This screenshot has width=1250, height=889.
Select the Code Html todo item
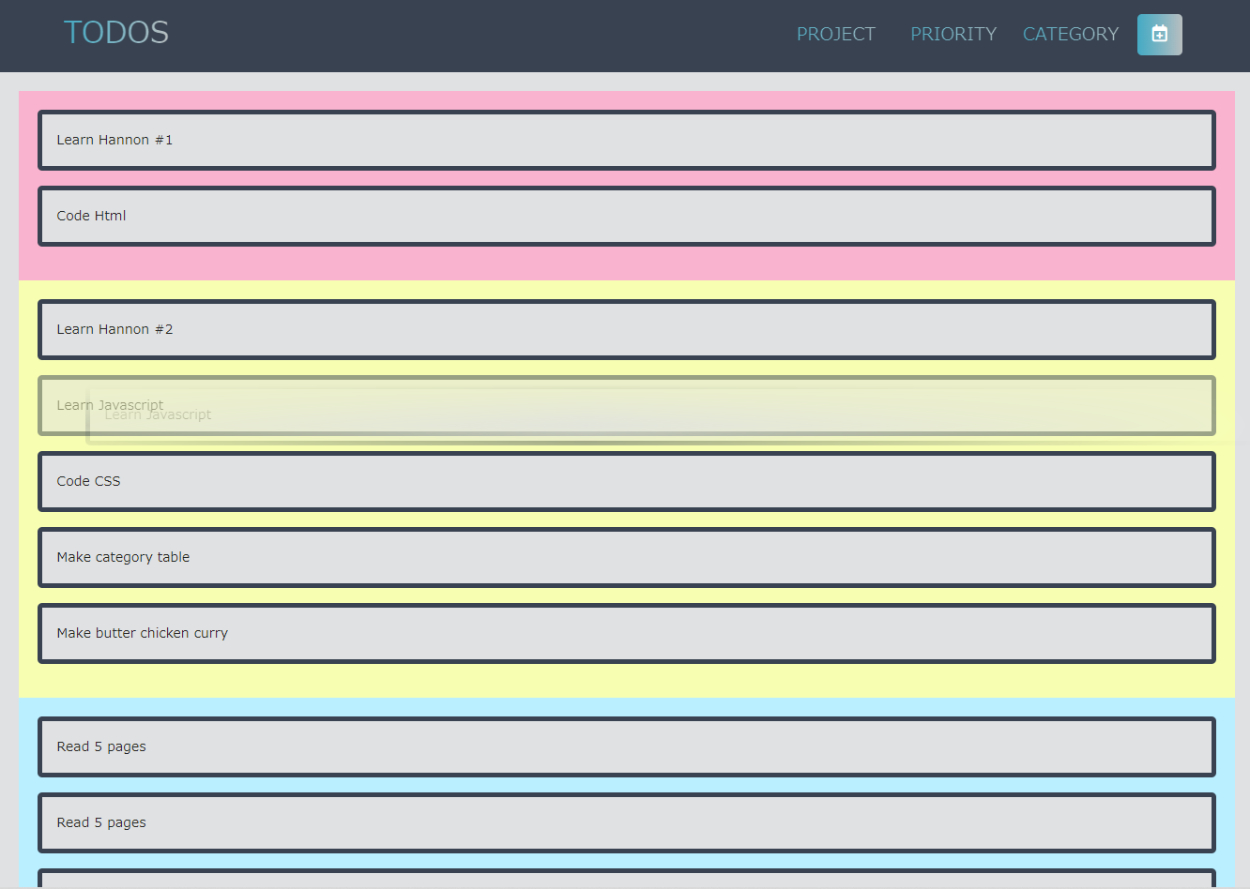point(626,216)
